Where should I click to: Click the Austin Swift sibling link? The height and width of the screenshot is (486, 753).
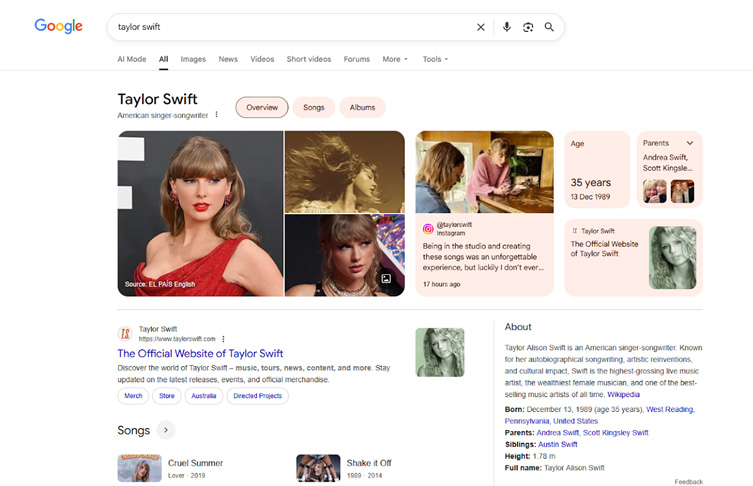click(557, 444)
